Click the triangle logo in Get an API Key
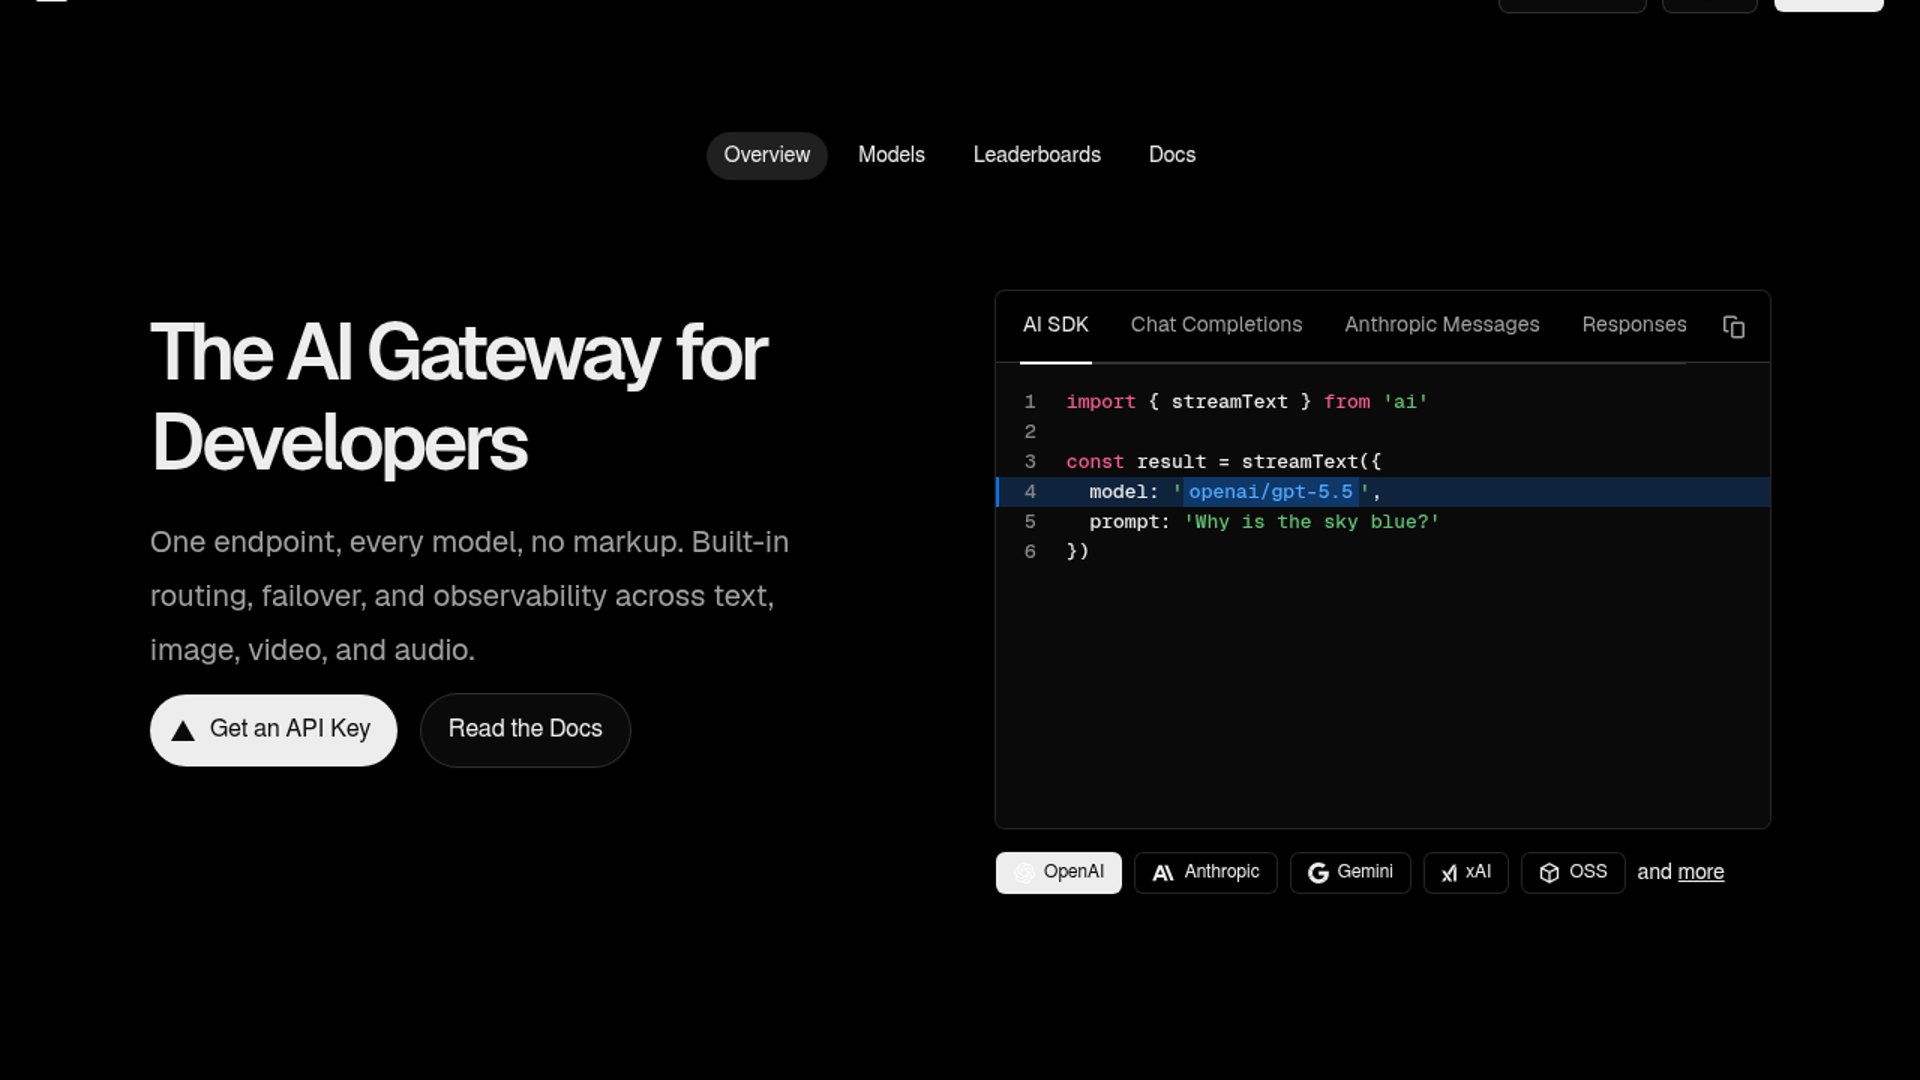This screenshot has width=1920, height=1080. 182,731
